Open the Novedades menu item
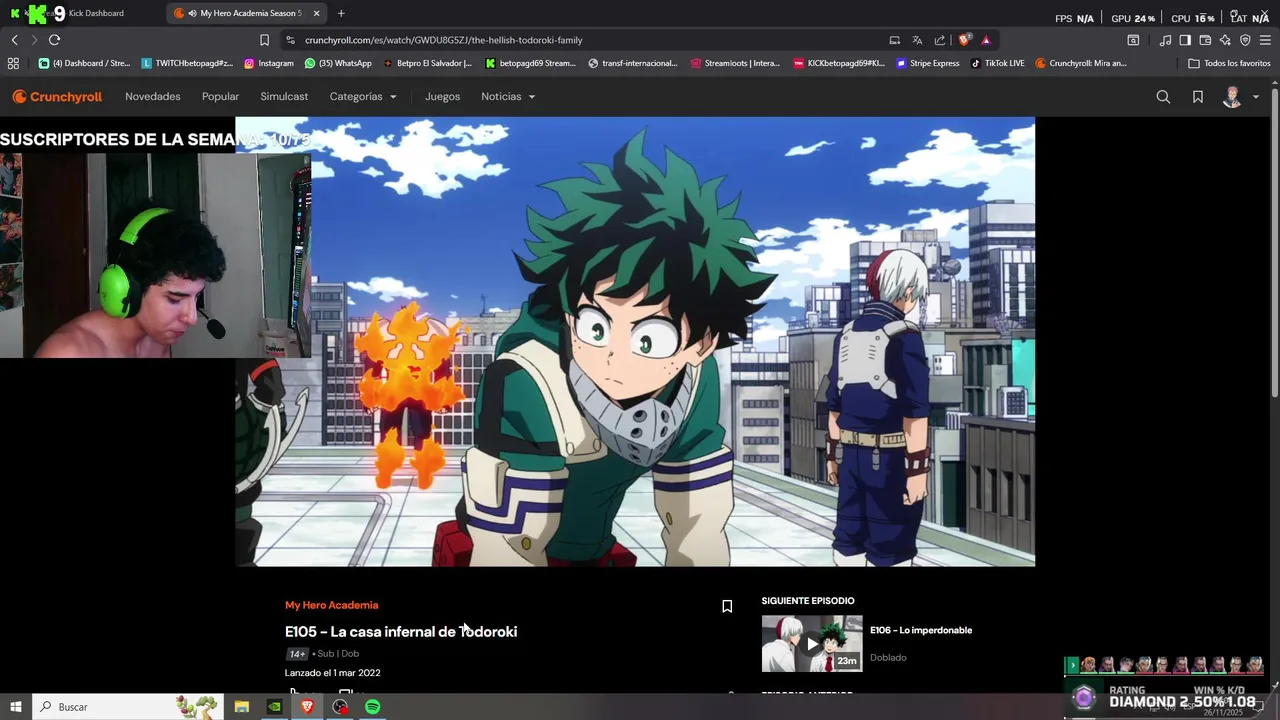The height and width of the screenshot is (720, 1280). coord(153,97)
